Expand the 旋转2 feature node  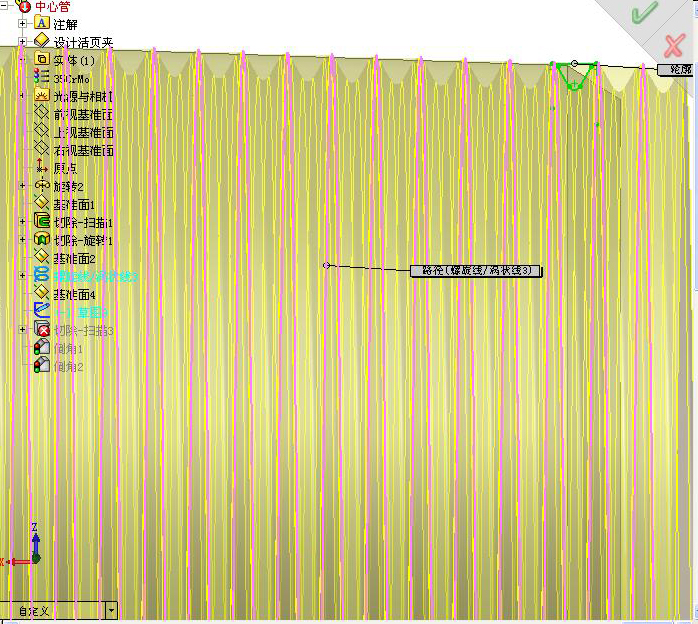(x=22, y=186)
